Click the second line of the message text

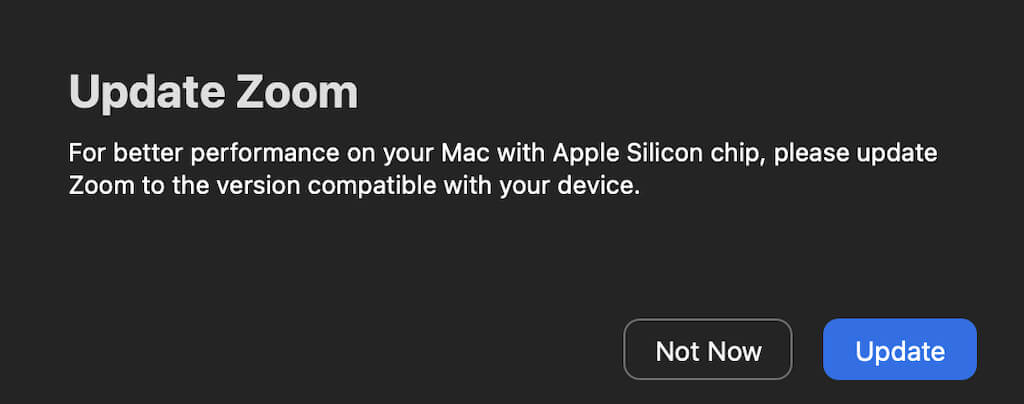pos(353,186)
